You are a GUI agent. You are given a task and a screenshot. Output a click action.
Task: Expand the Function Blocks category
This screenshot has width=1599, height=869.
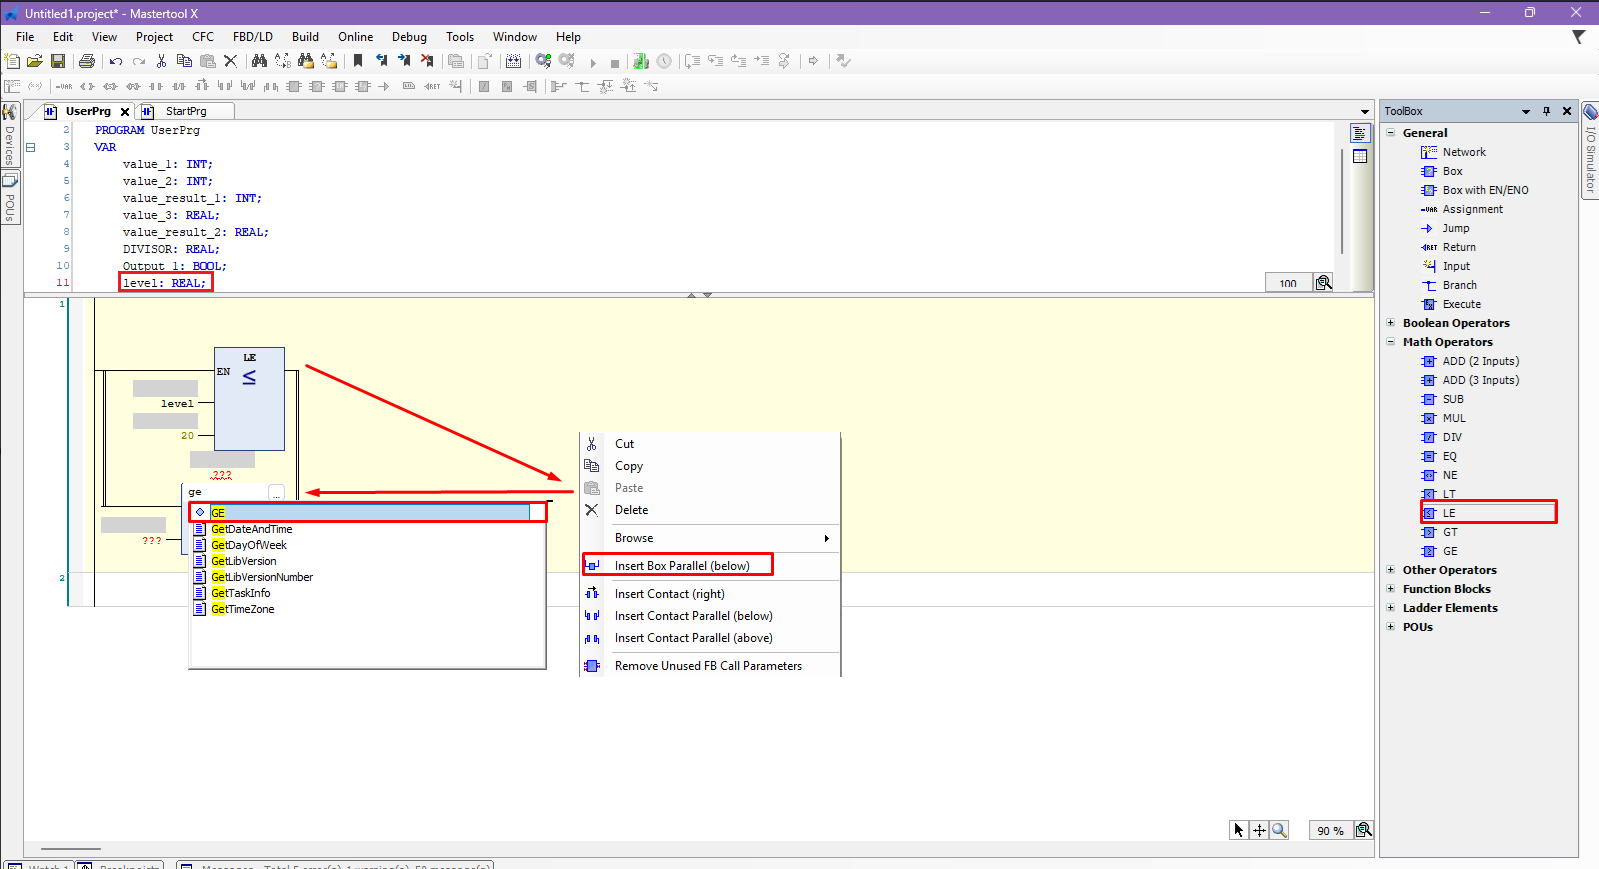pos(1390,589)
